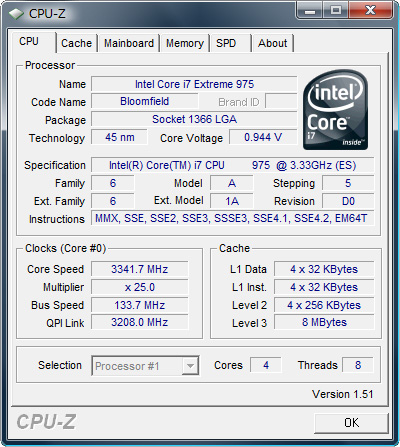This screenshot has height=447, width=400.
Task: Click the Level 3 cache value
Action: 324,322
